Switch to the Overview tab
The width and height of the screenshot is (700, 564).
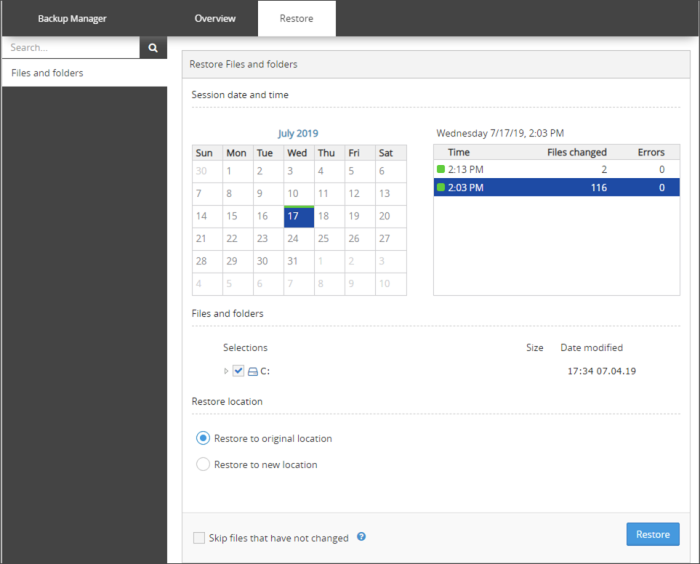coord(215,19)
